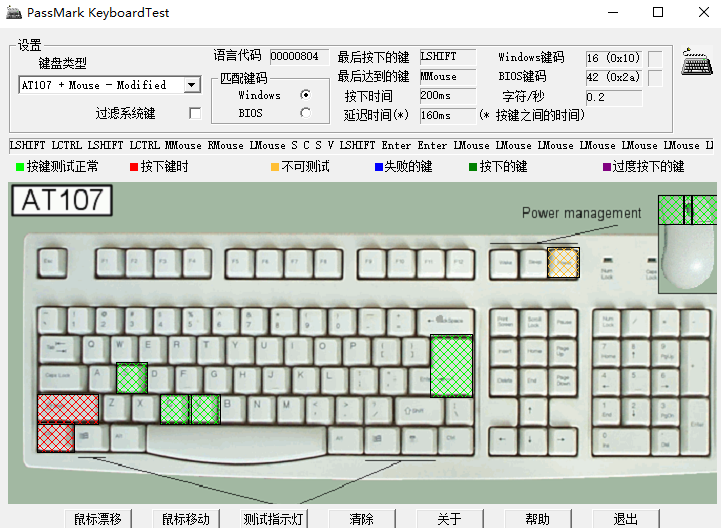Click the 帮助 button

pos(538,519)
